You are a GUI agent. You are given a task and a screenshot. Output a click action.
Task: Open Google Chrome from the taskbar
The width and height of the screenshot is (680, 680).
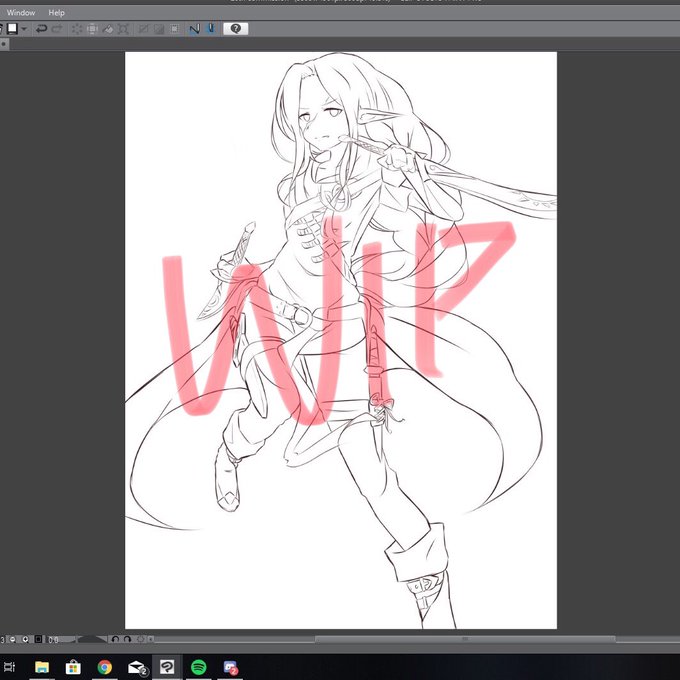pyautogui.click(x=105, y=667)
